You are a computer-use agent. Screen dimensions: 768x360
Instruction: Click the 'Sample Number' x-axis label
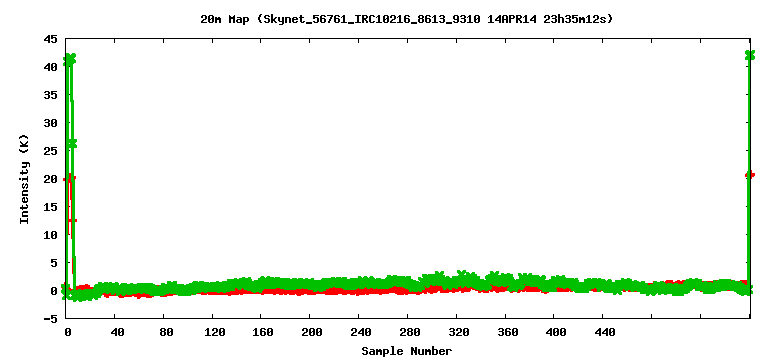(407, 351)
